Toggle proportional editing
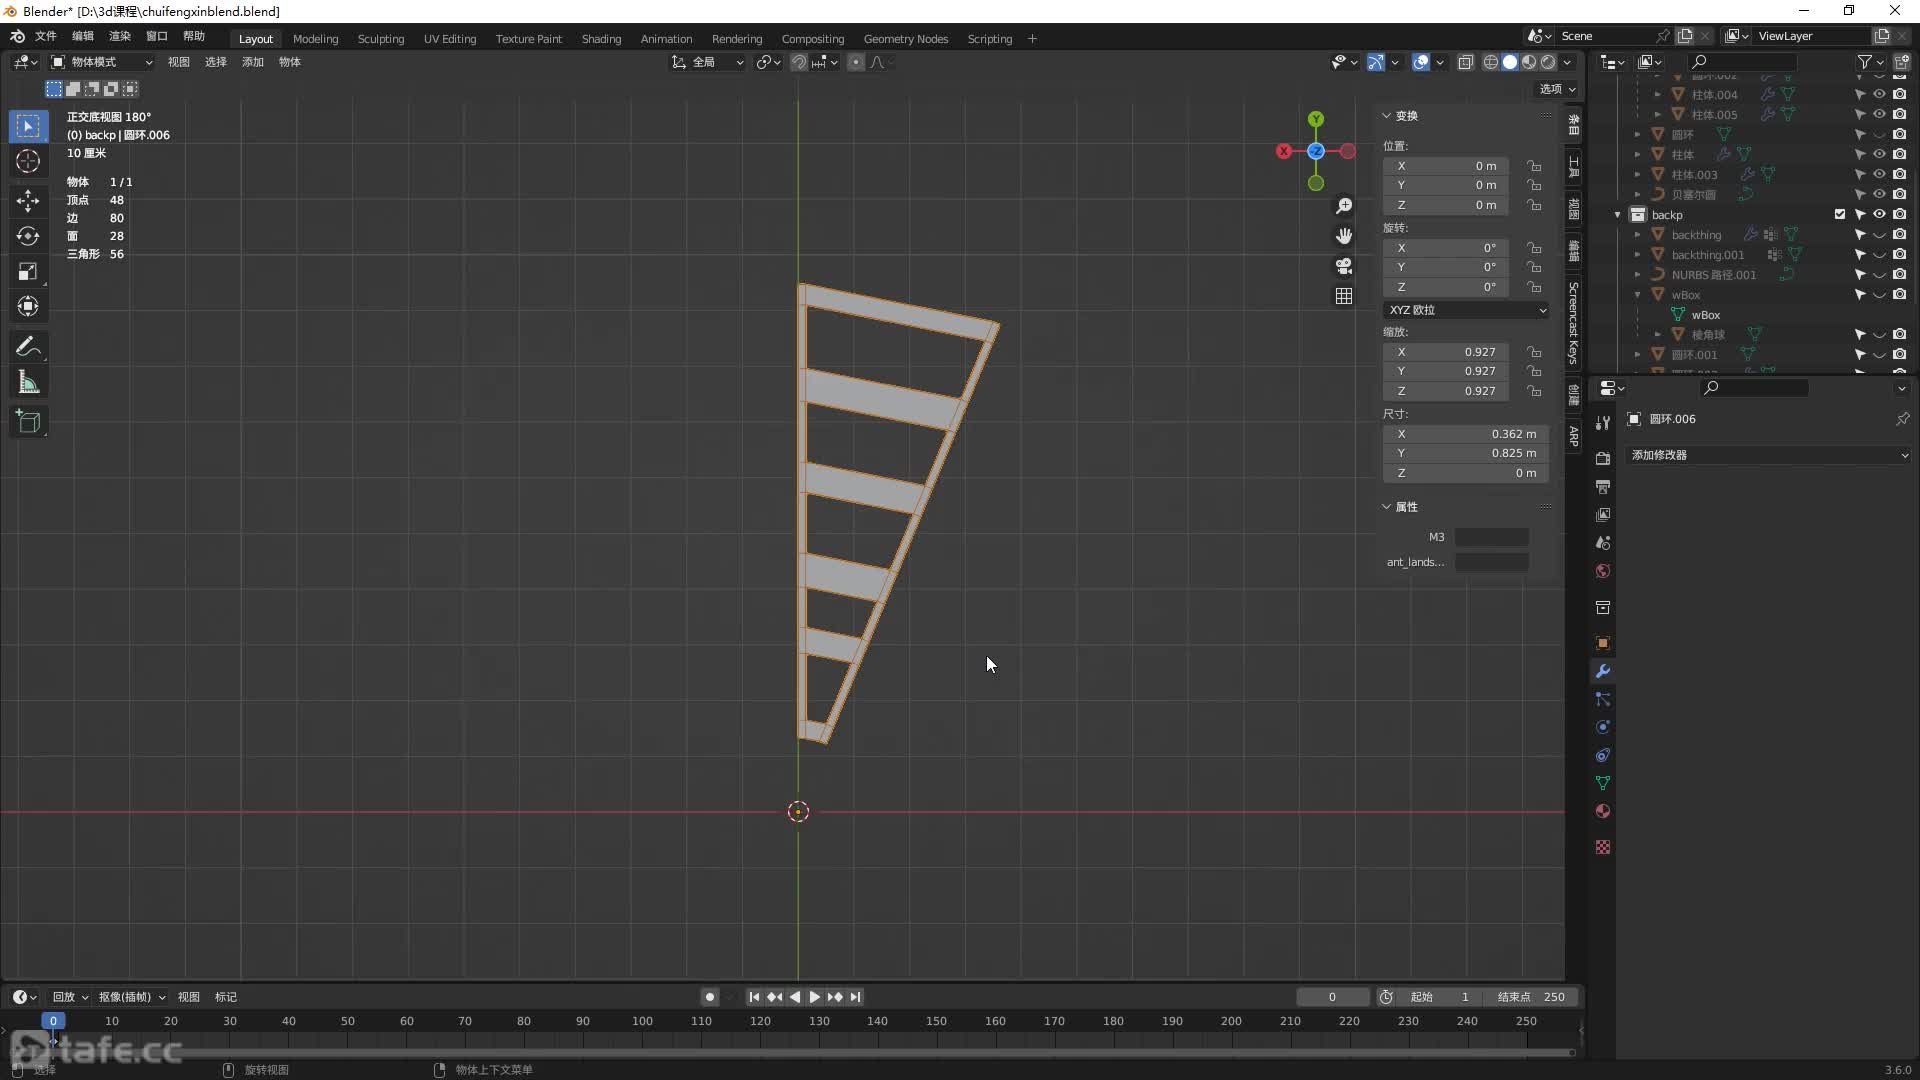The width and height of the screenshot is (1920, 1080). tap(856, 62)
